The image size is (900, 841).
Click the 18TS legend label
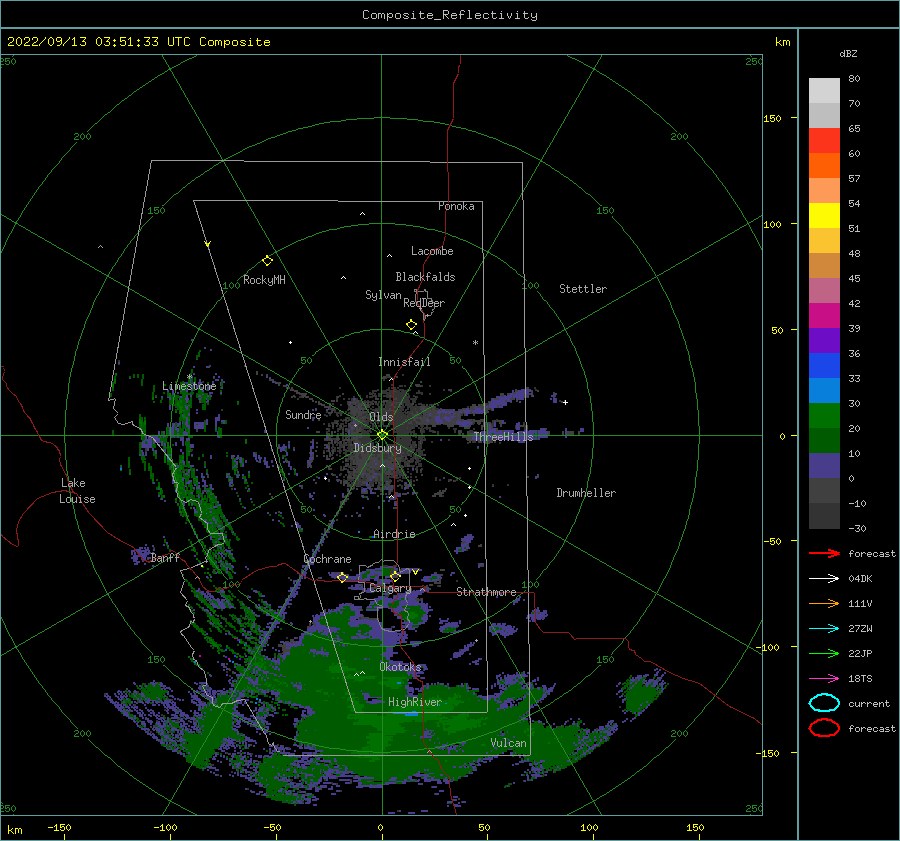[860, 679]
